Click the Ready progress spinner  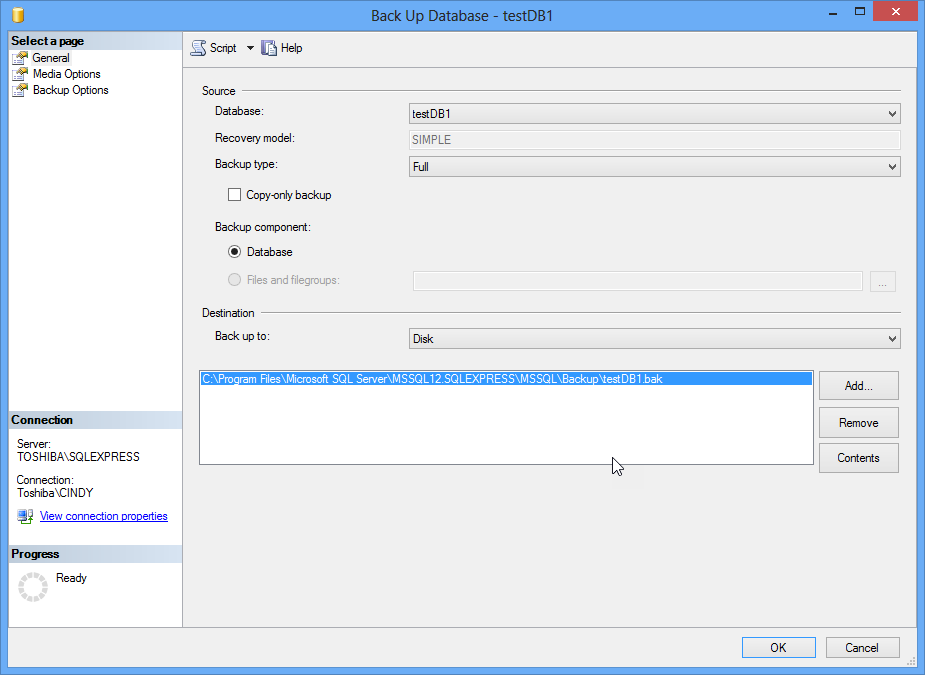(32, 586)
